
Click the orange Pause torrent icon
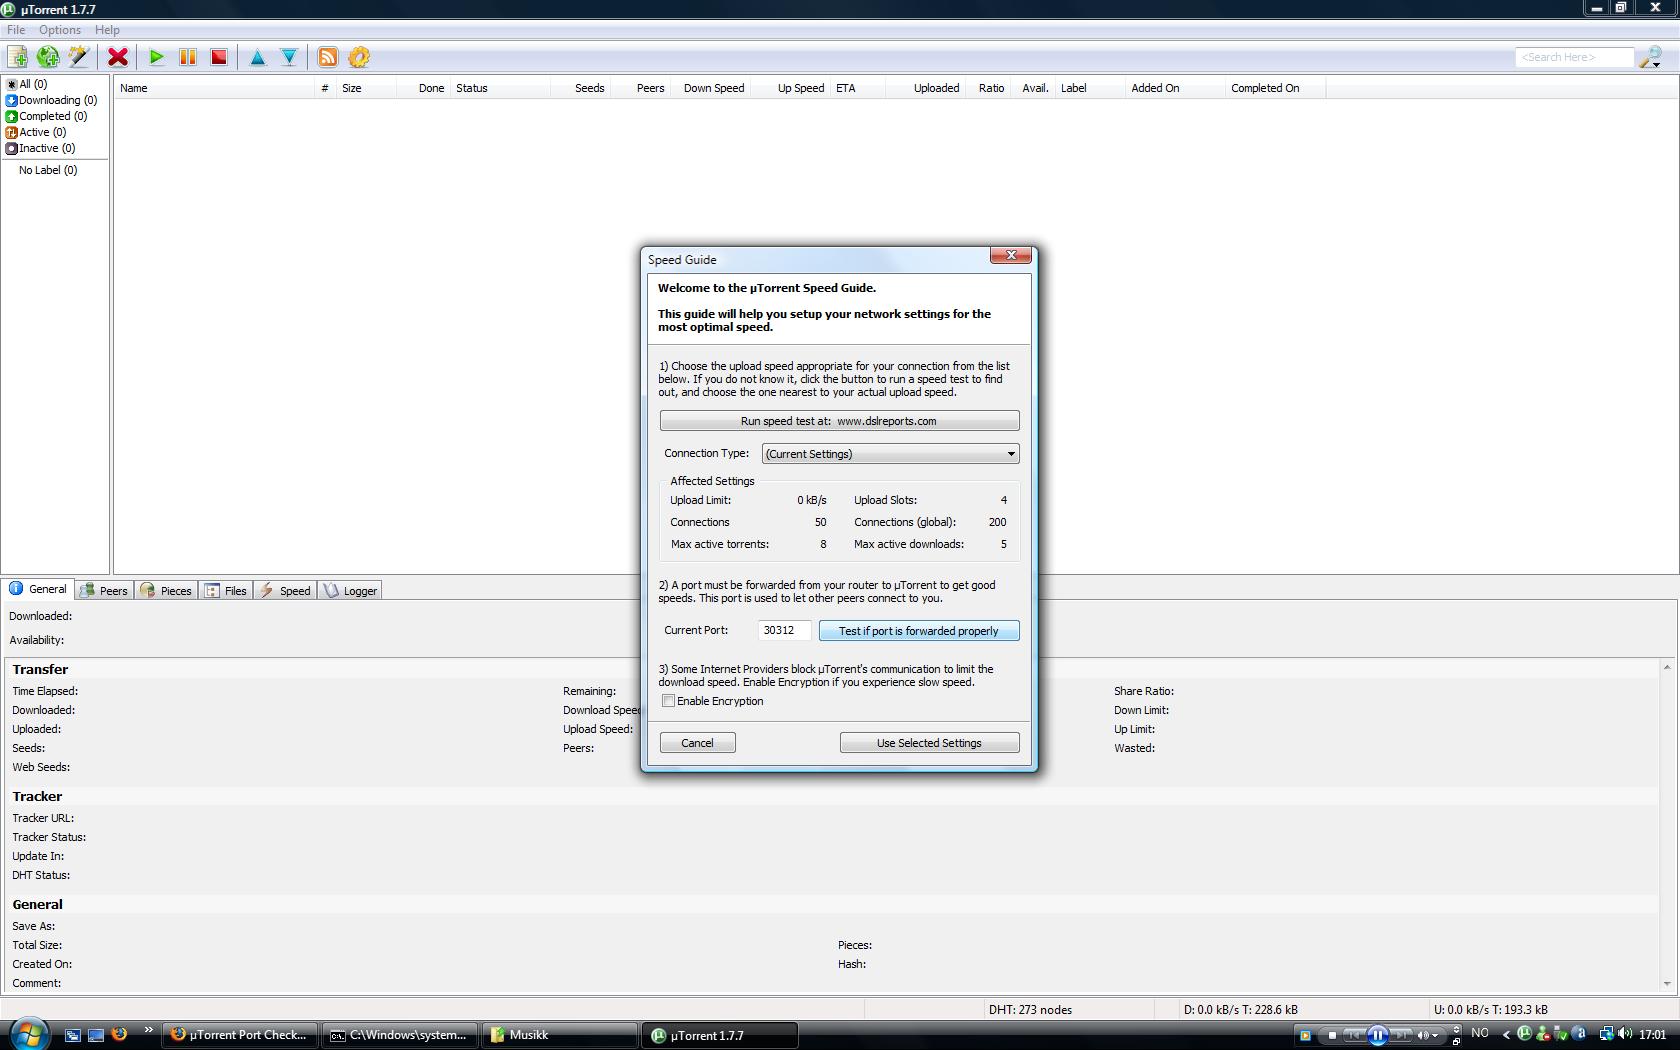[x=187, y=57]
